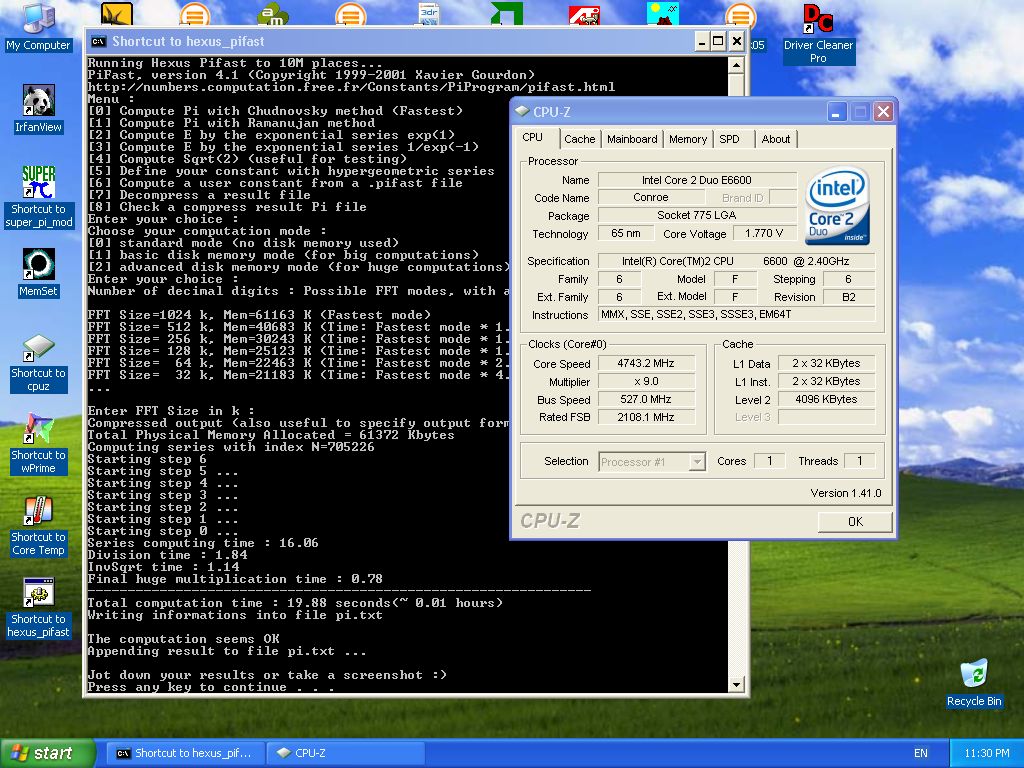Click the command window scrollbar up arrow
The height and width of the screenshot is (768, 1024).
[736, 65]
